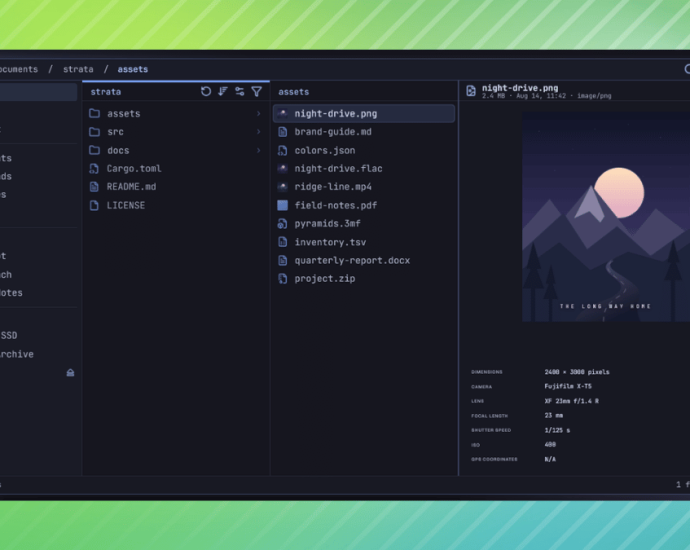
Task: Expand docs folder chevron
Action: coord(258,150)
